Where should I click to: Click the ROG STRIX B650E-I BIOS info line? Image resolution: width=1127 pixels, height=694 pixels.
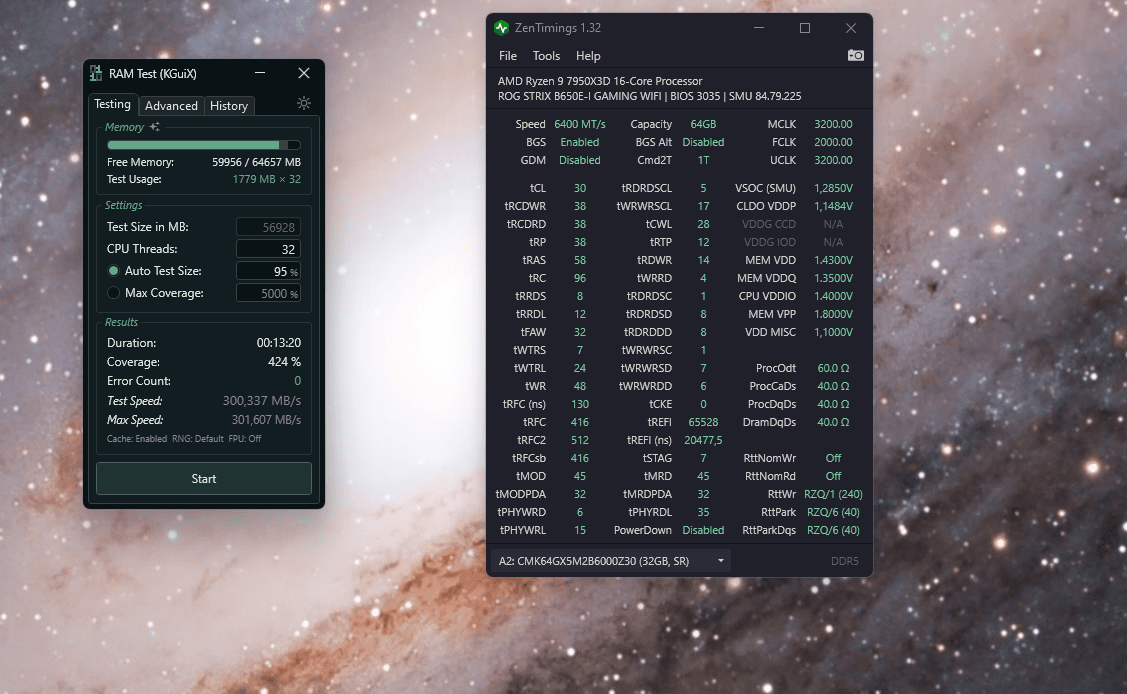(x=649, y=96)
